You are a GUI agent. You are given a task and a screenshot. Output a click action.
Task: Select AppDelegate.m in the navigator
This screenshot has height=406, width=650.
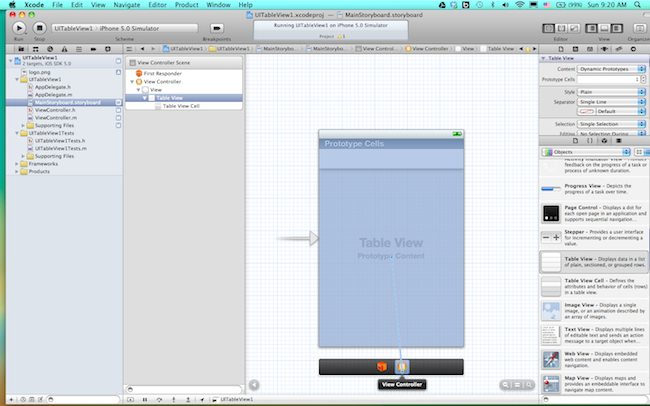(x=53, y=95)
